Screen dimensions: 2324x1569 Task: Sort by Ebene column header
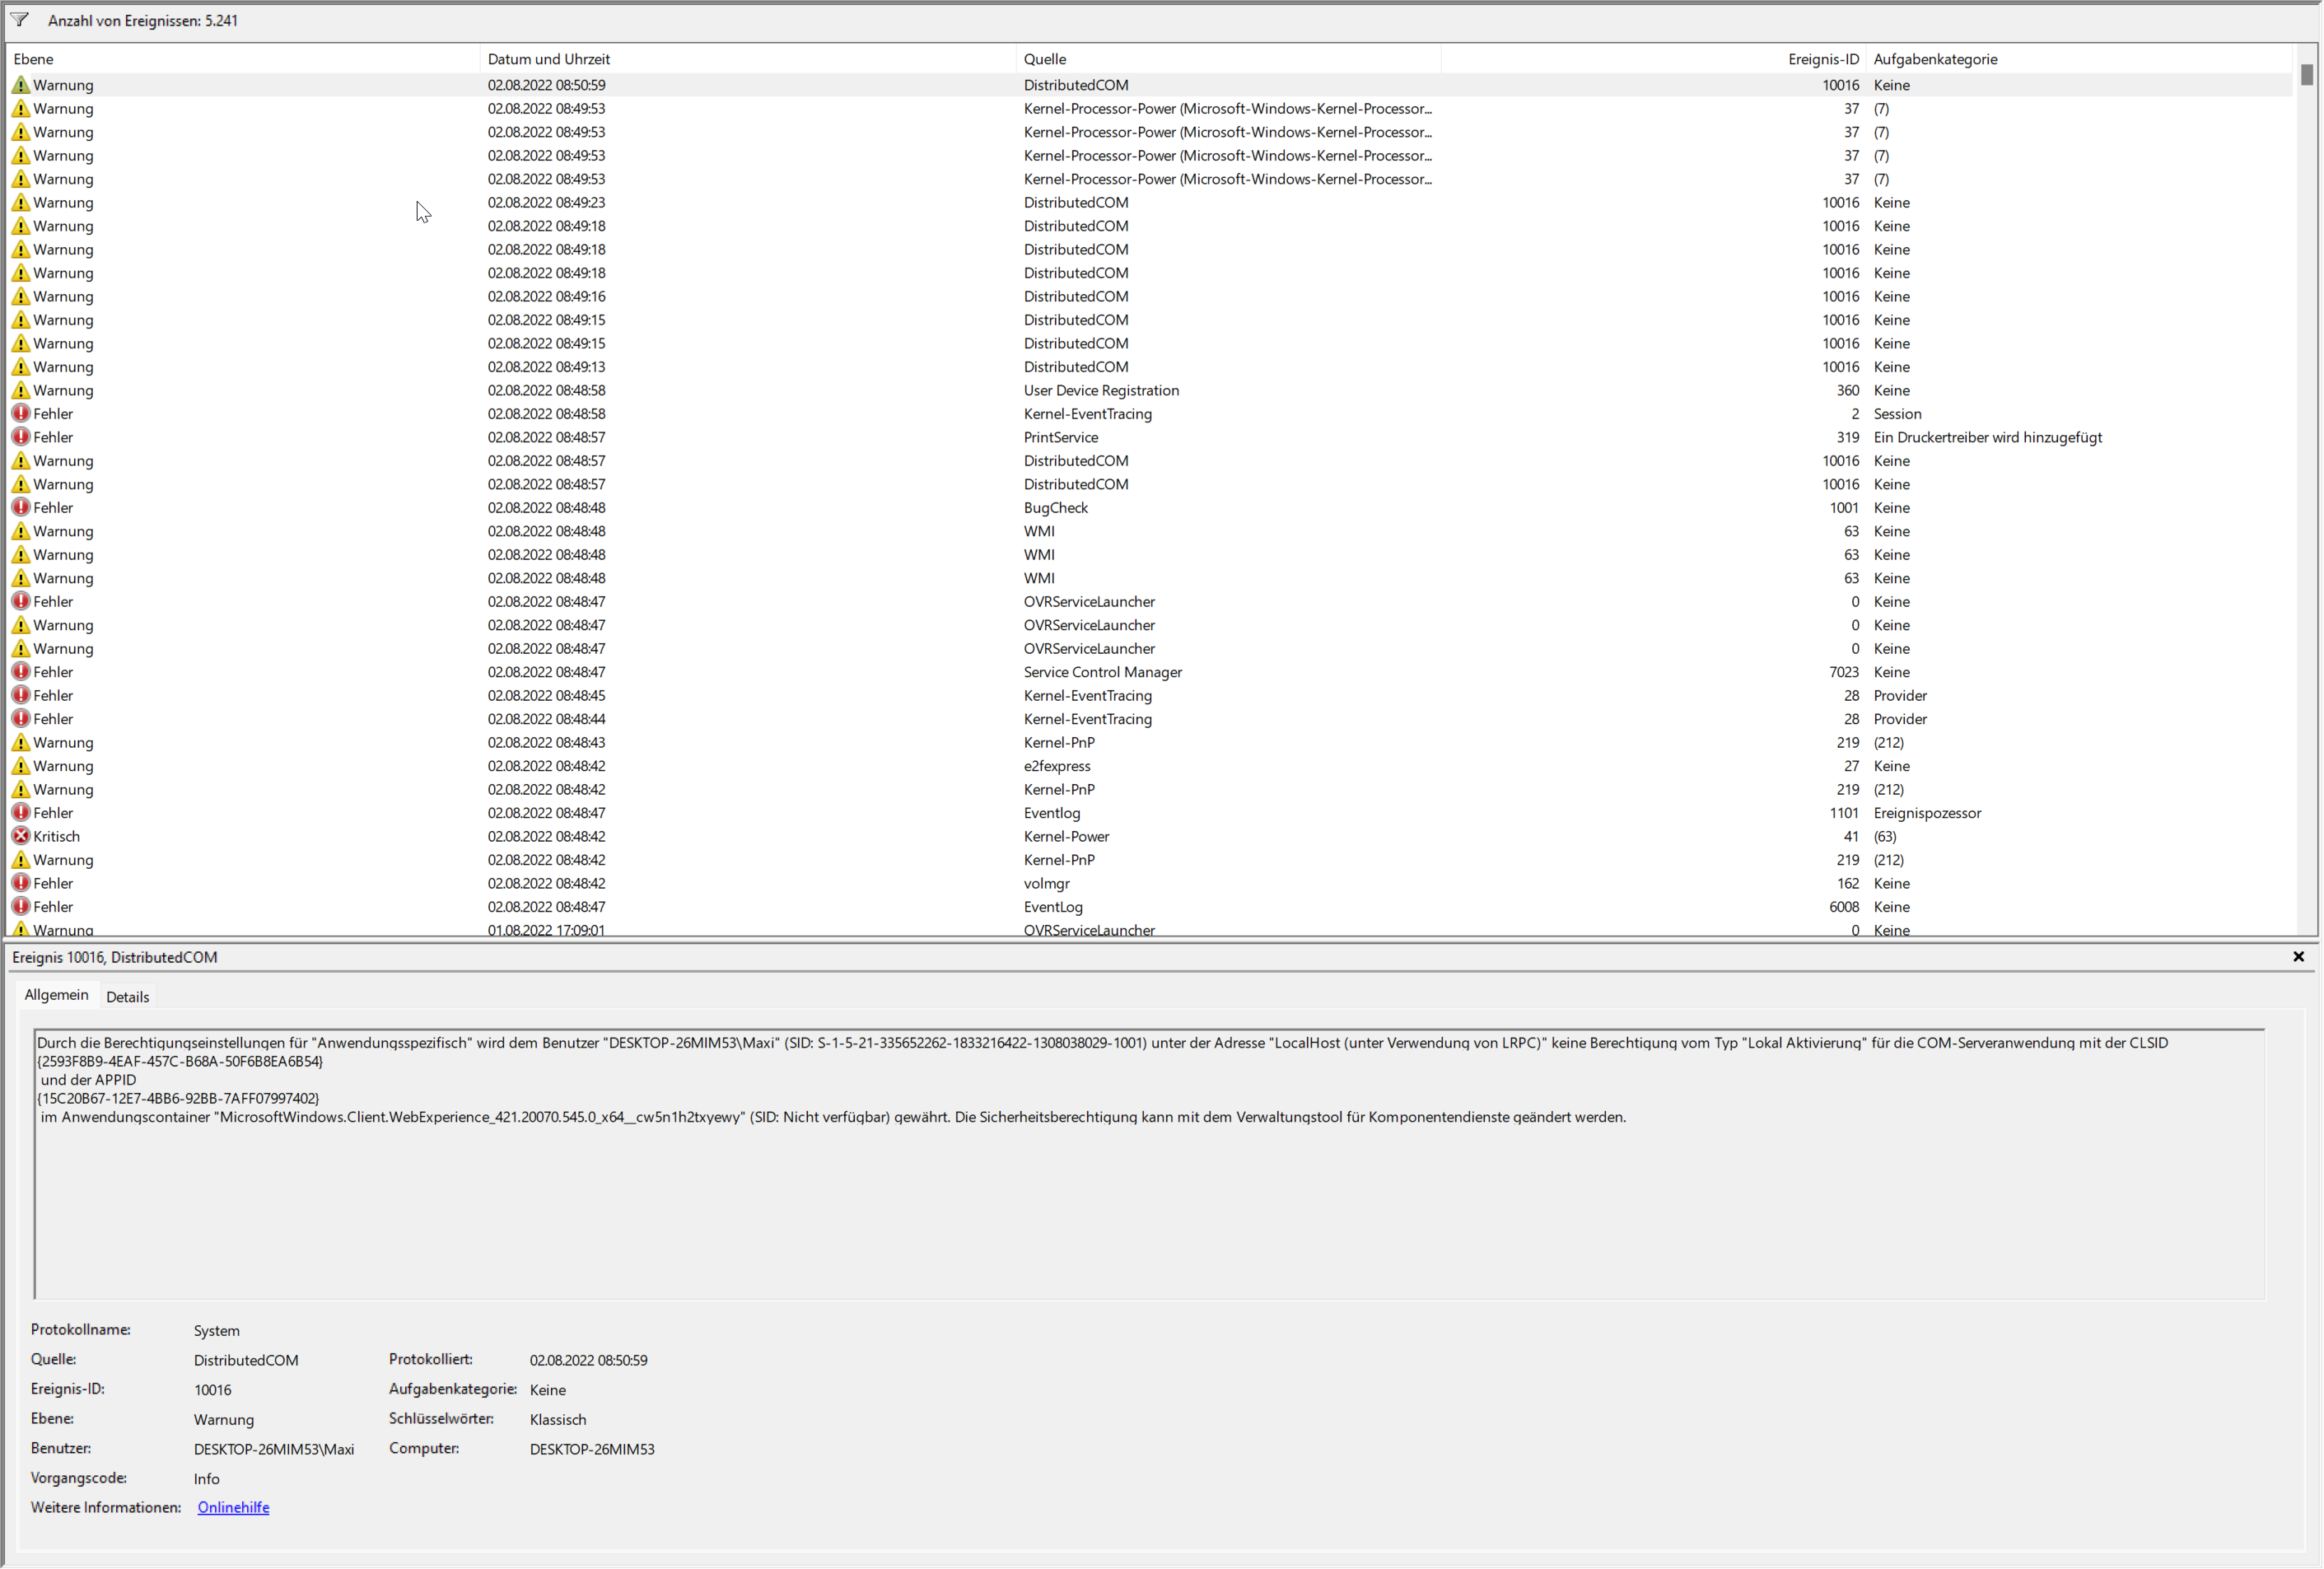click(x=34, y=59)
